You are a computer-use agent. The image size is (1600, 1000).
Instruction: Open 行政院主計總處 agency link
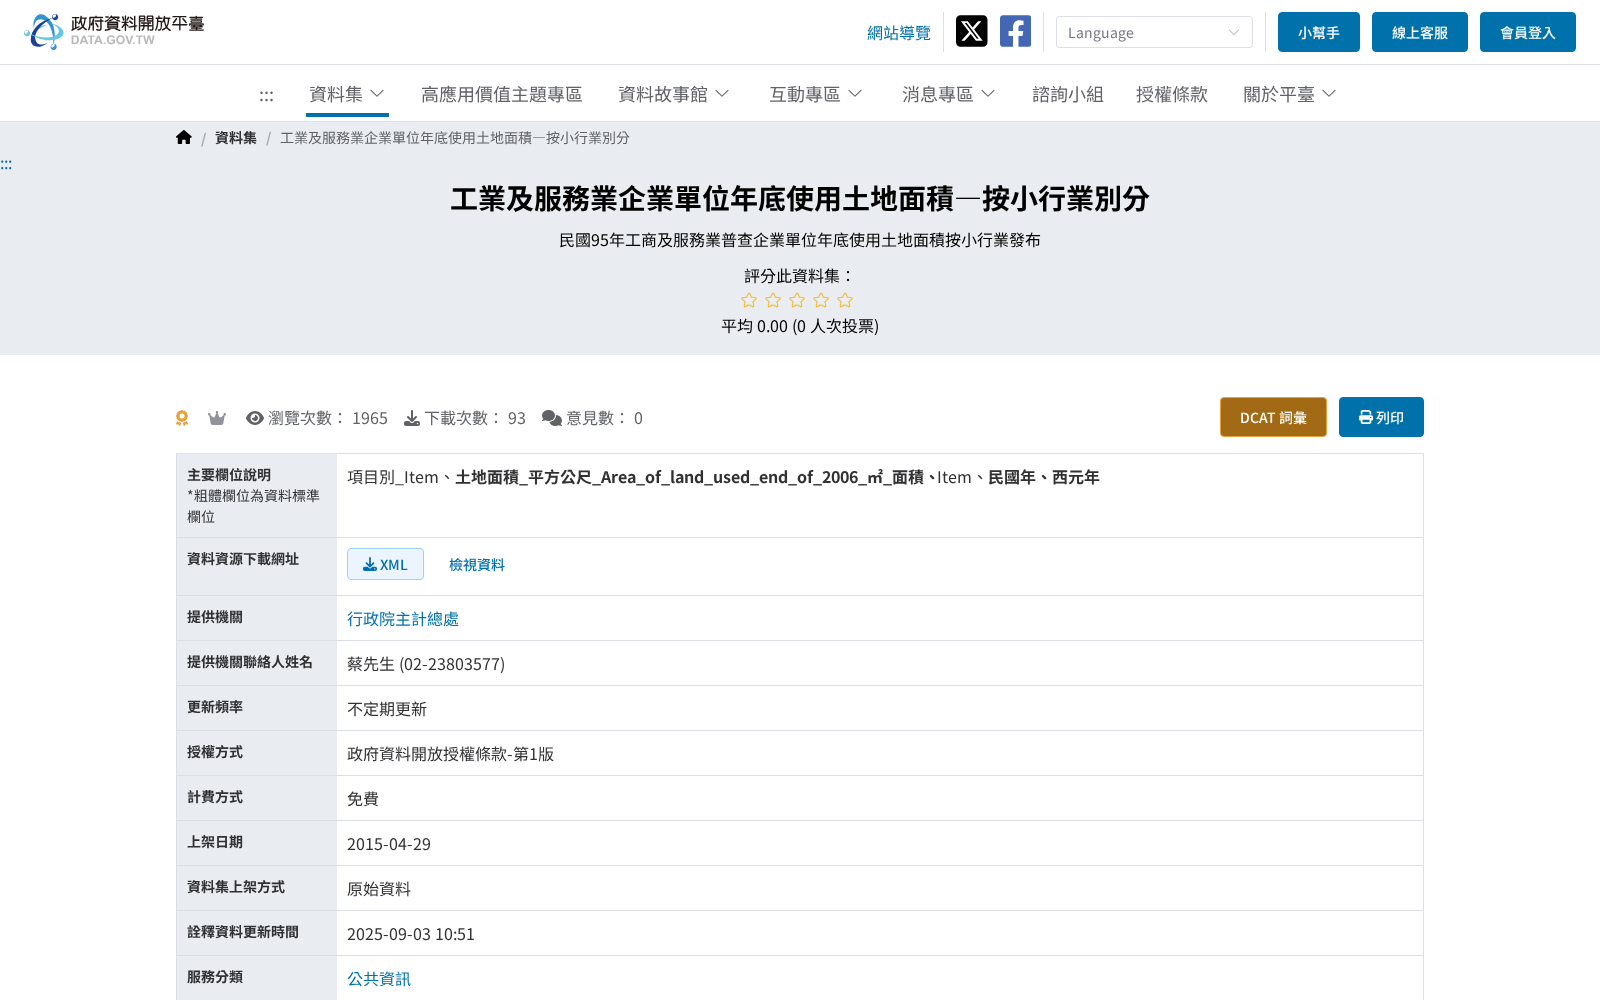[403, 619]
